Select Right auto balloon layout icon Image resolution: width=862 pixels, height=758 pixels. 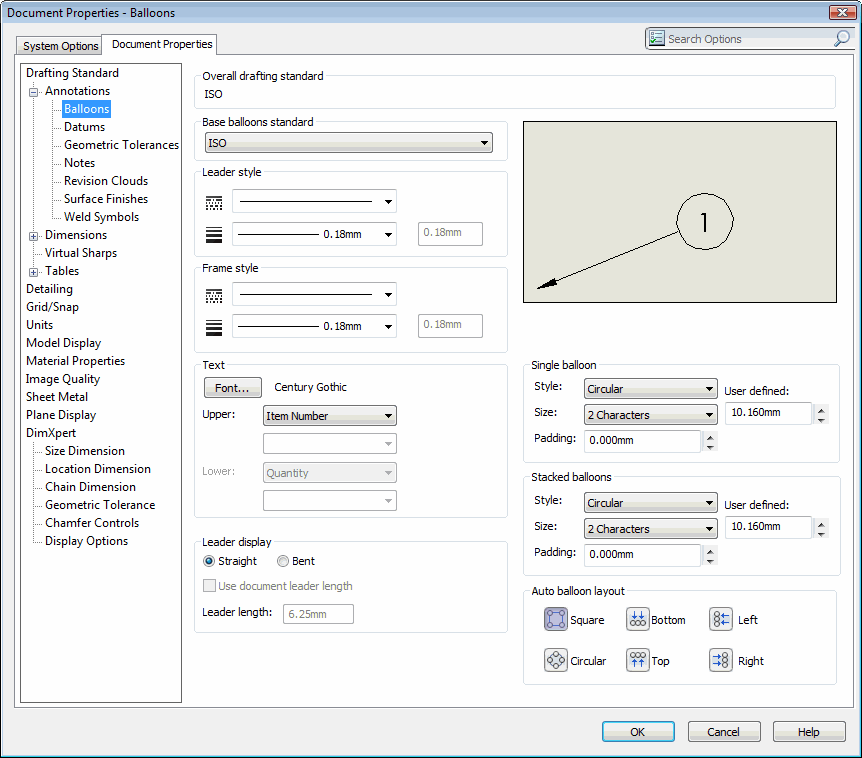[720, 660]
